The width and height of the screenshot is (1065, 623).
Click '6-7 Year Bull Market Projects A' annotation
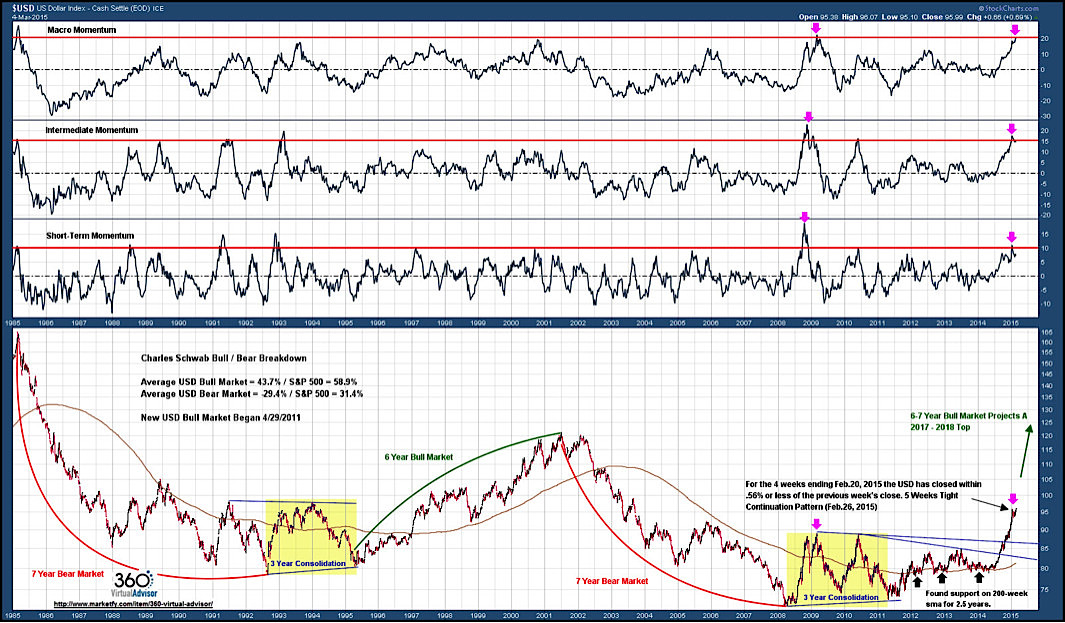[x=969, y=421]
